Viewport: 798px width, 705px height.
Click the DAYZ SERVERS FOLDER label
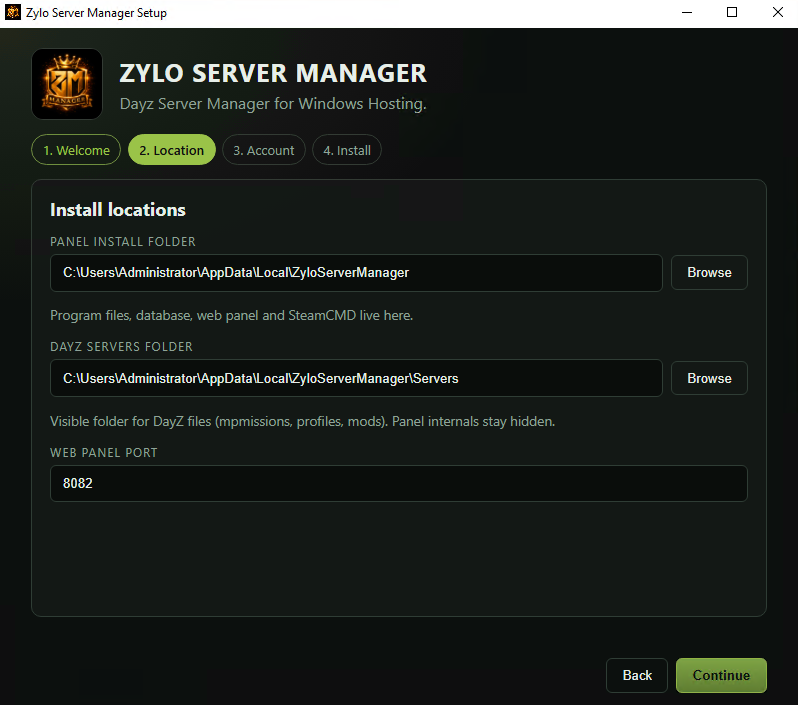[121, 347]
